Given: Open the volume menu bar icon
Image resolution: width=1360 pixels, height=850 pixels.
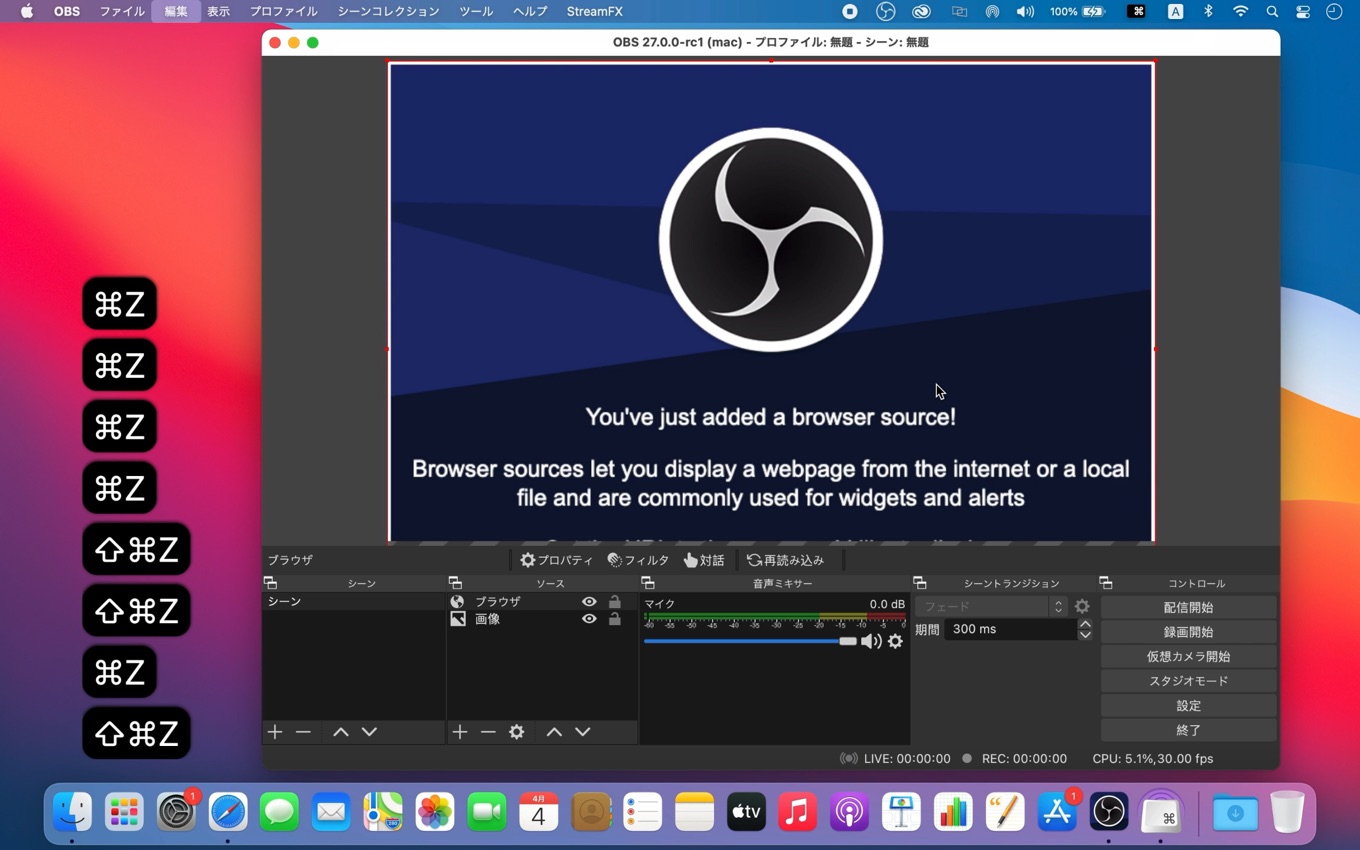Looking at the screenshot, I should [x=1025, y=11].
